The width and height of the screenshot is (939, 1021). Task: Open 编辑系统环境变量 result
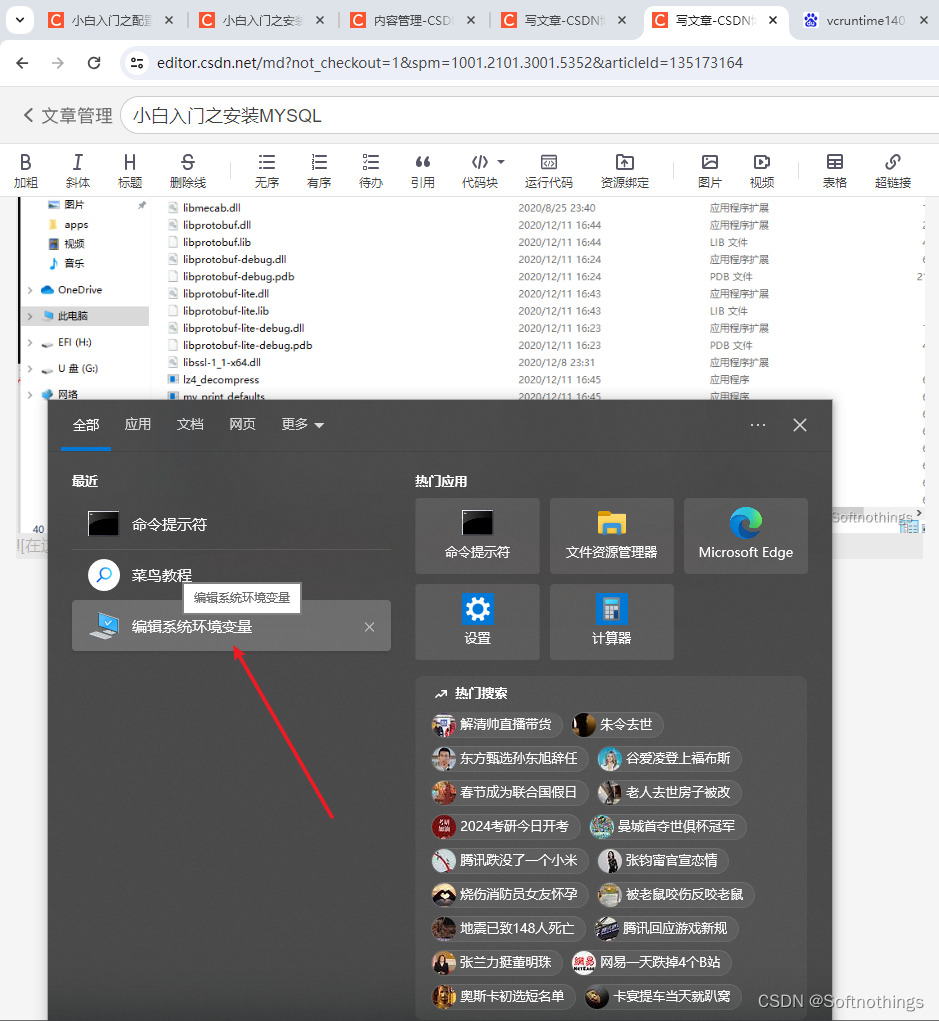[x=231, y=626]
